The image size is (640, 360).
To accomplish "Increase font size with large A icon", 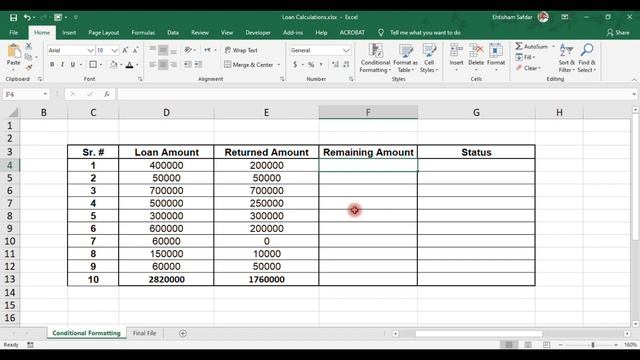I will [125, 50].
